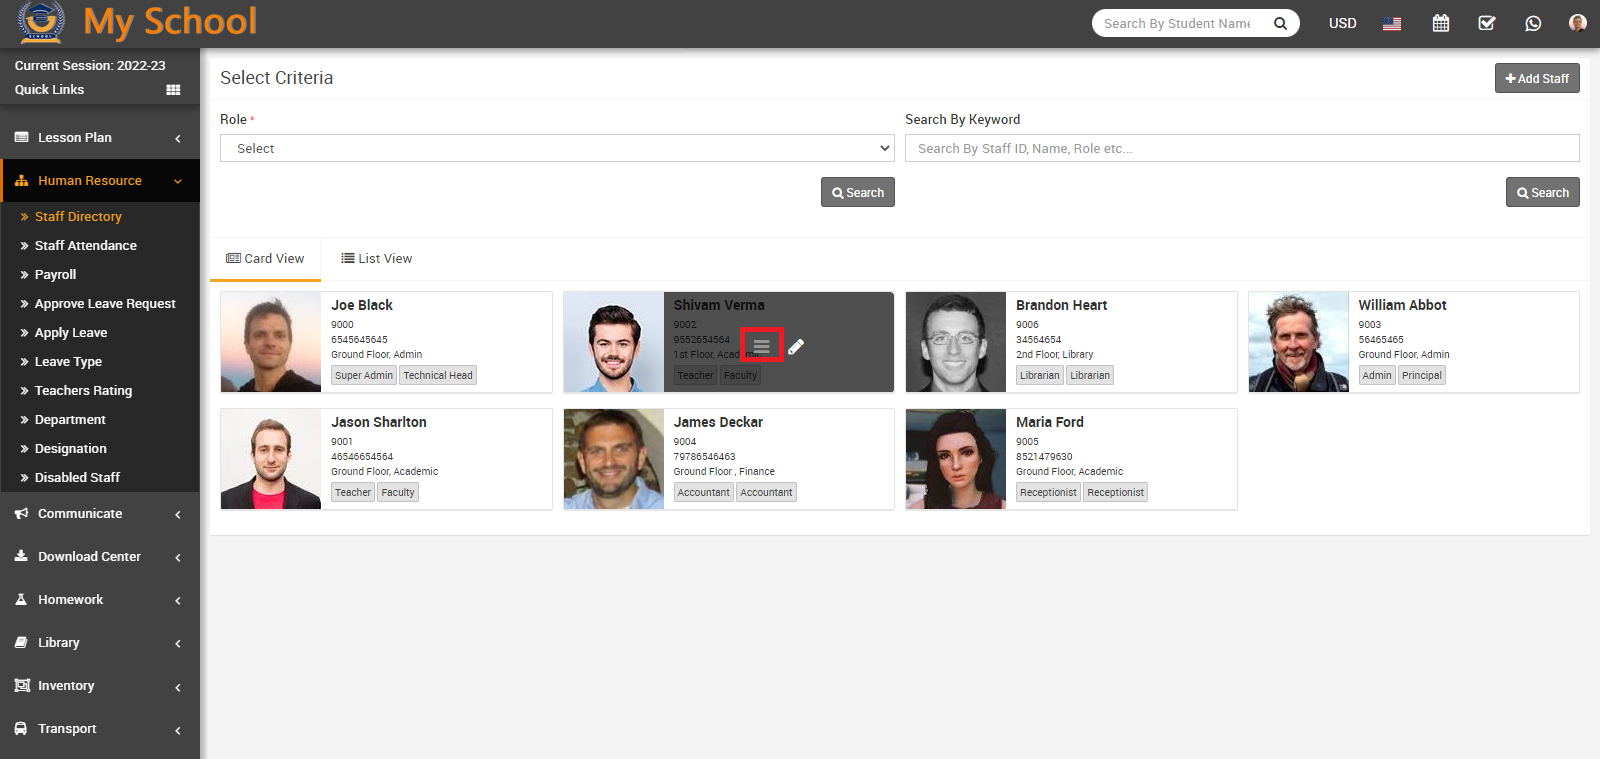Select the Card View tab
The height and width of the screenshot is (759, 1600).
click(x=265, y=258)
